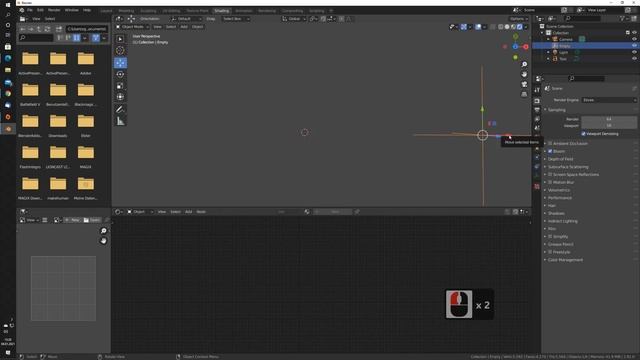Viewport: 640px width, 360px height.
Task: Activate the Move tool in the toolbar
Action: [120, 63]
